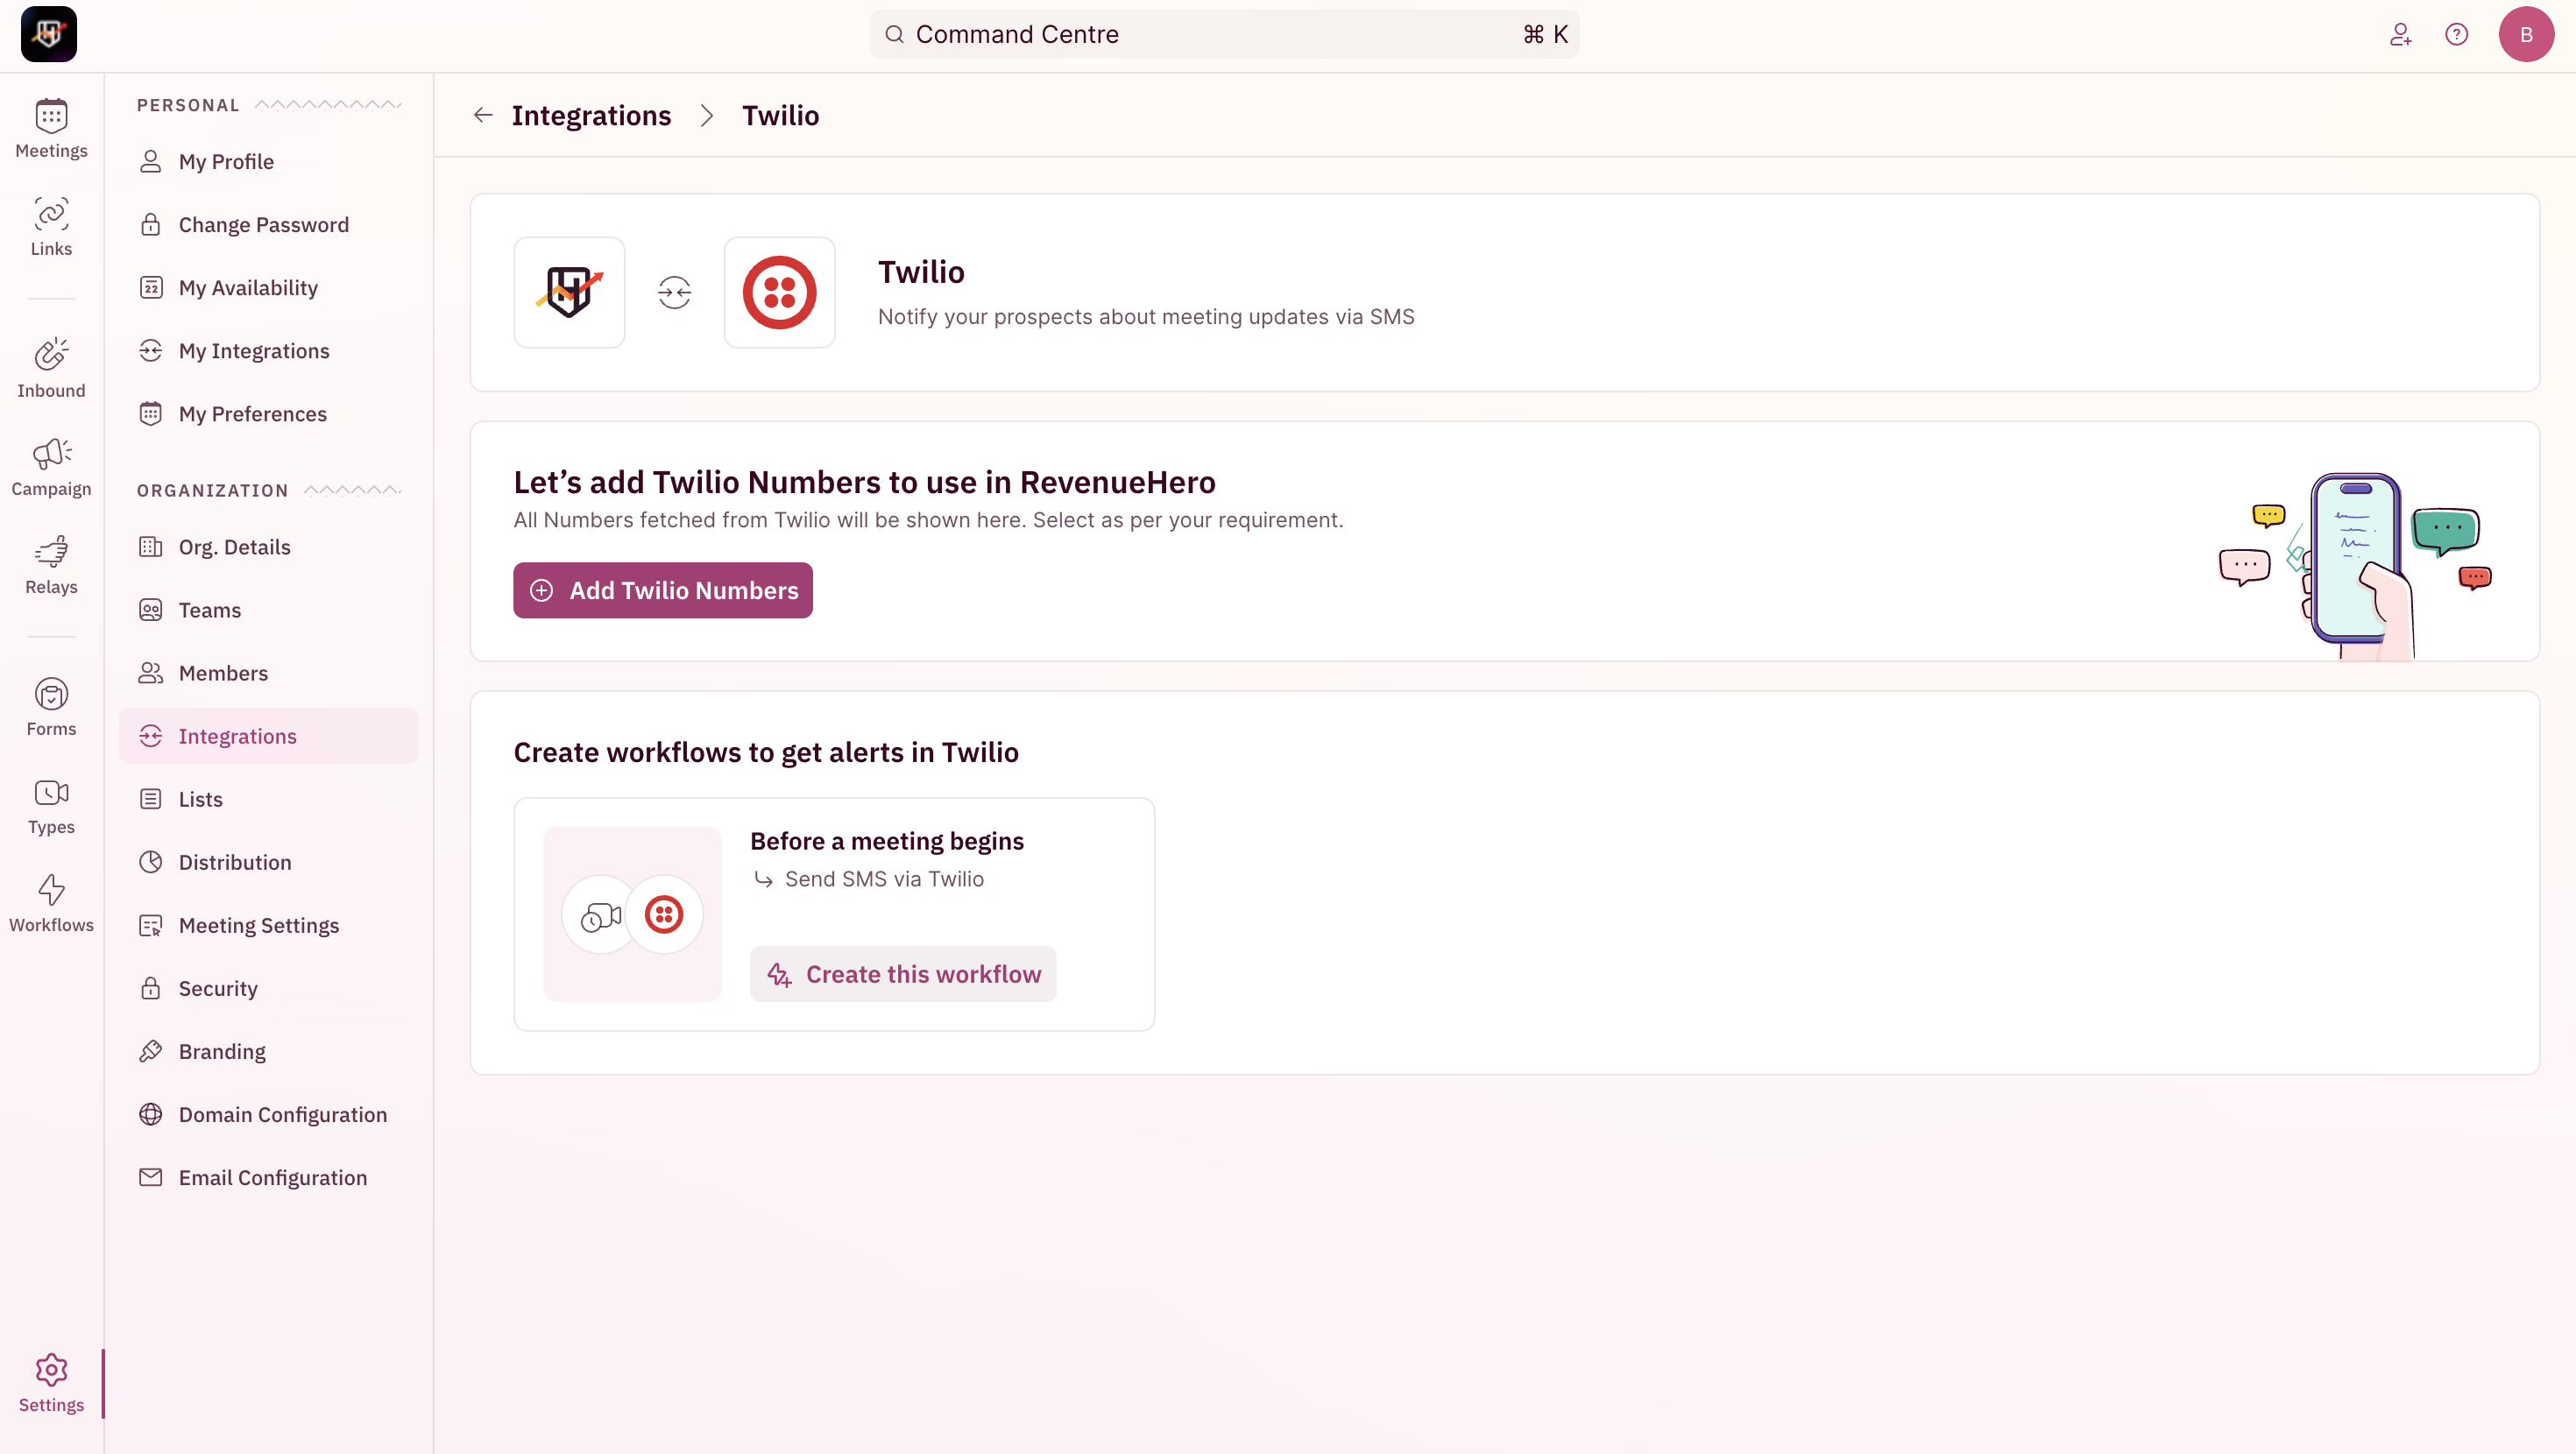Image resolution: width=2576 pixels, height=1454 pixels.
Task: Click the Twilio logo tile
Action: coord(780,292)
